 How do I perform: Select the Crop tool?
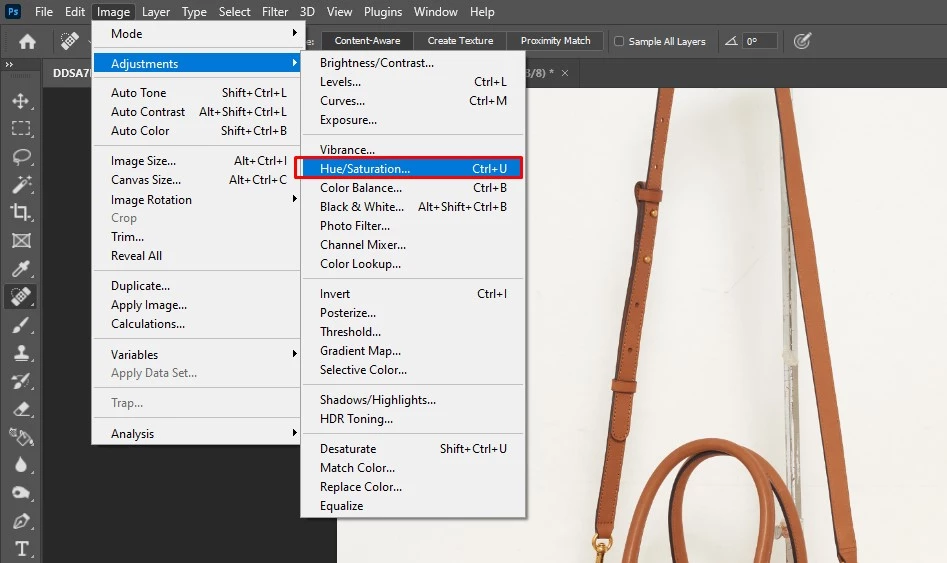21,212
